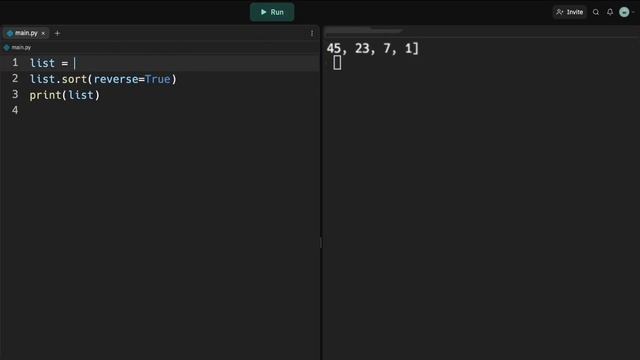The image size is (640, 360).
Task: Select line number 4 in gutter
Action: click(15, 110)
